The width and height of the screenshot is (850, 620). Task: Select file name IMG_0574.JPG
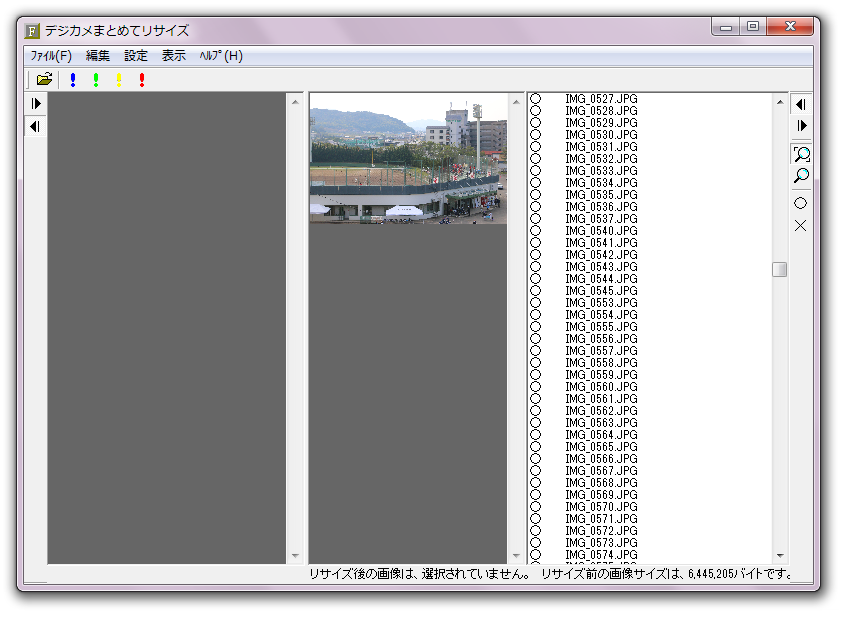click(601, 554)
